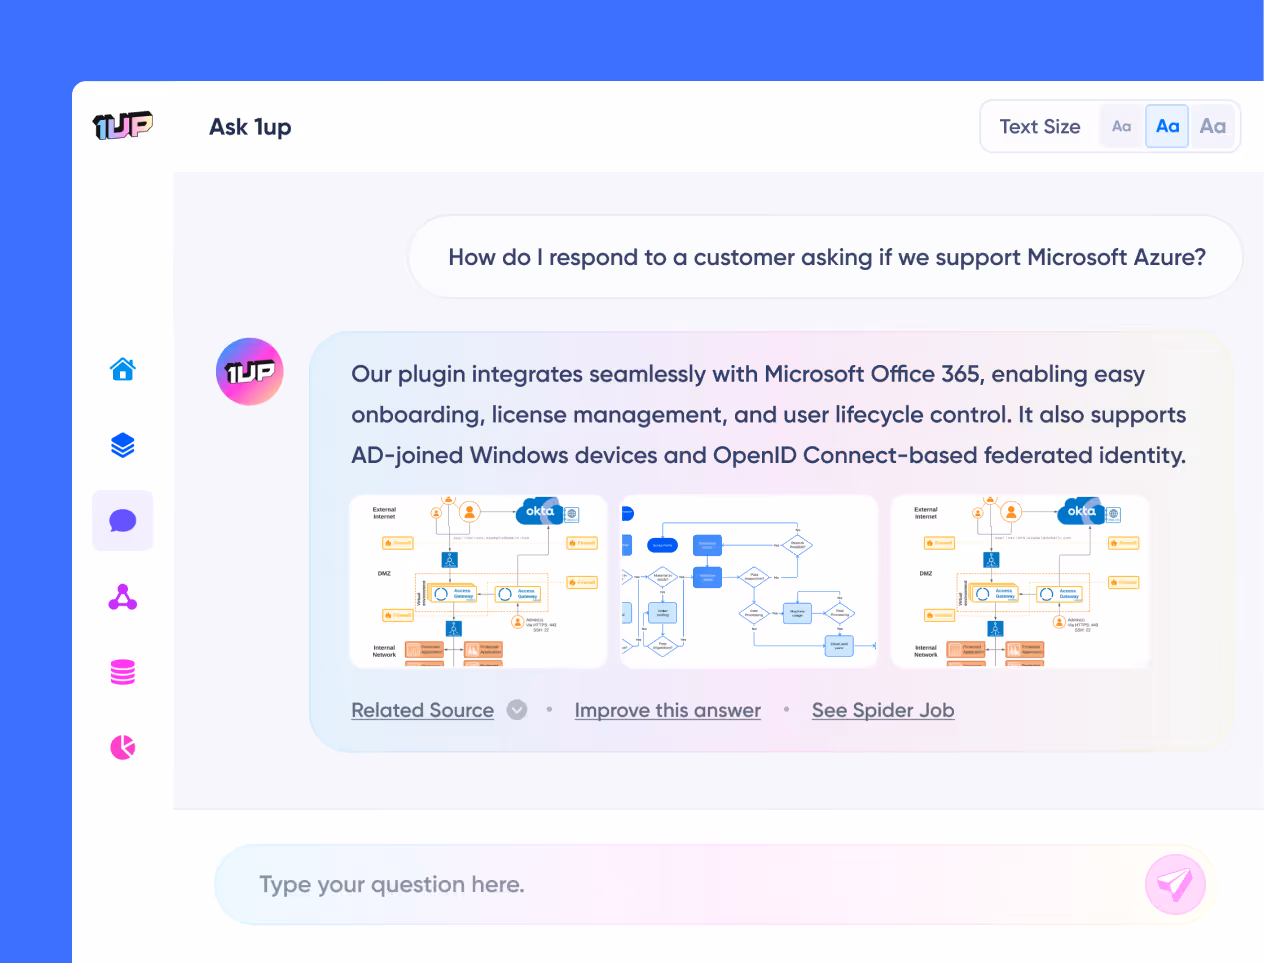Screen dimensions: 1264x963
Task: Click the See Spider Job link
Action: [x=883, y=710]
